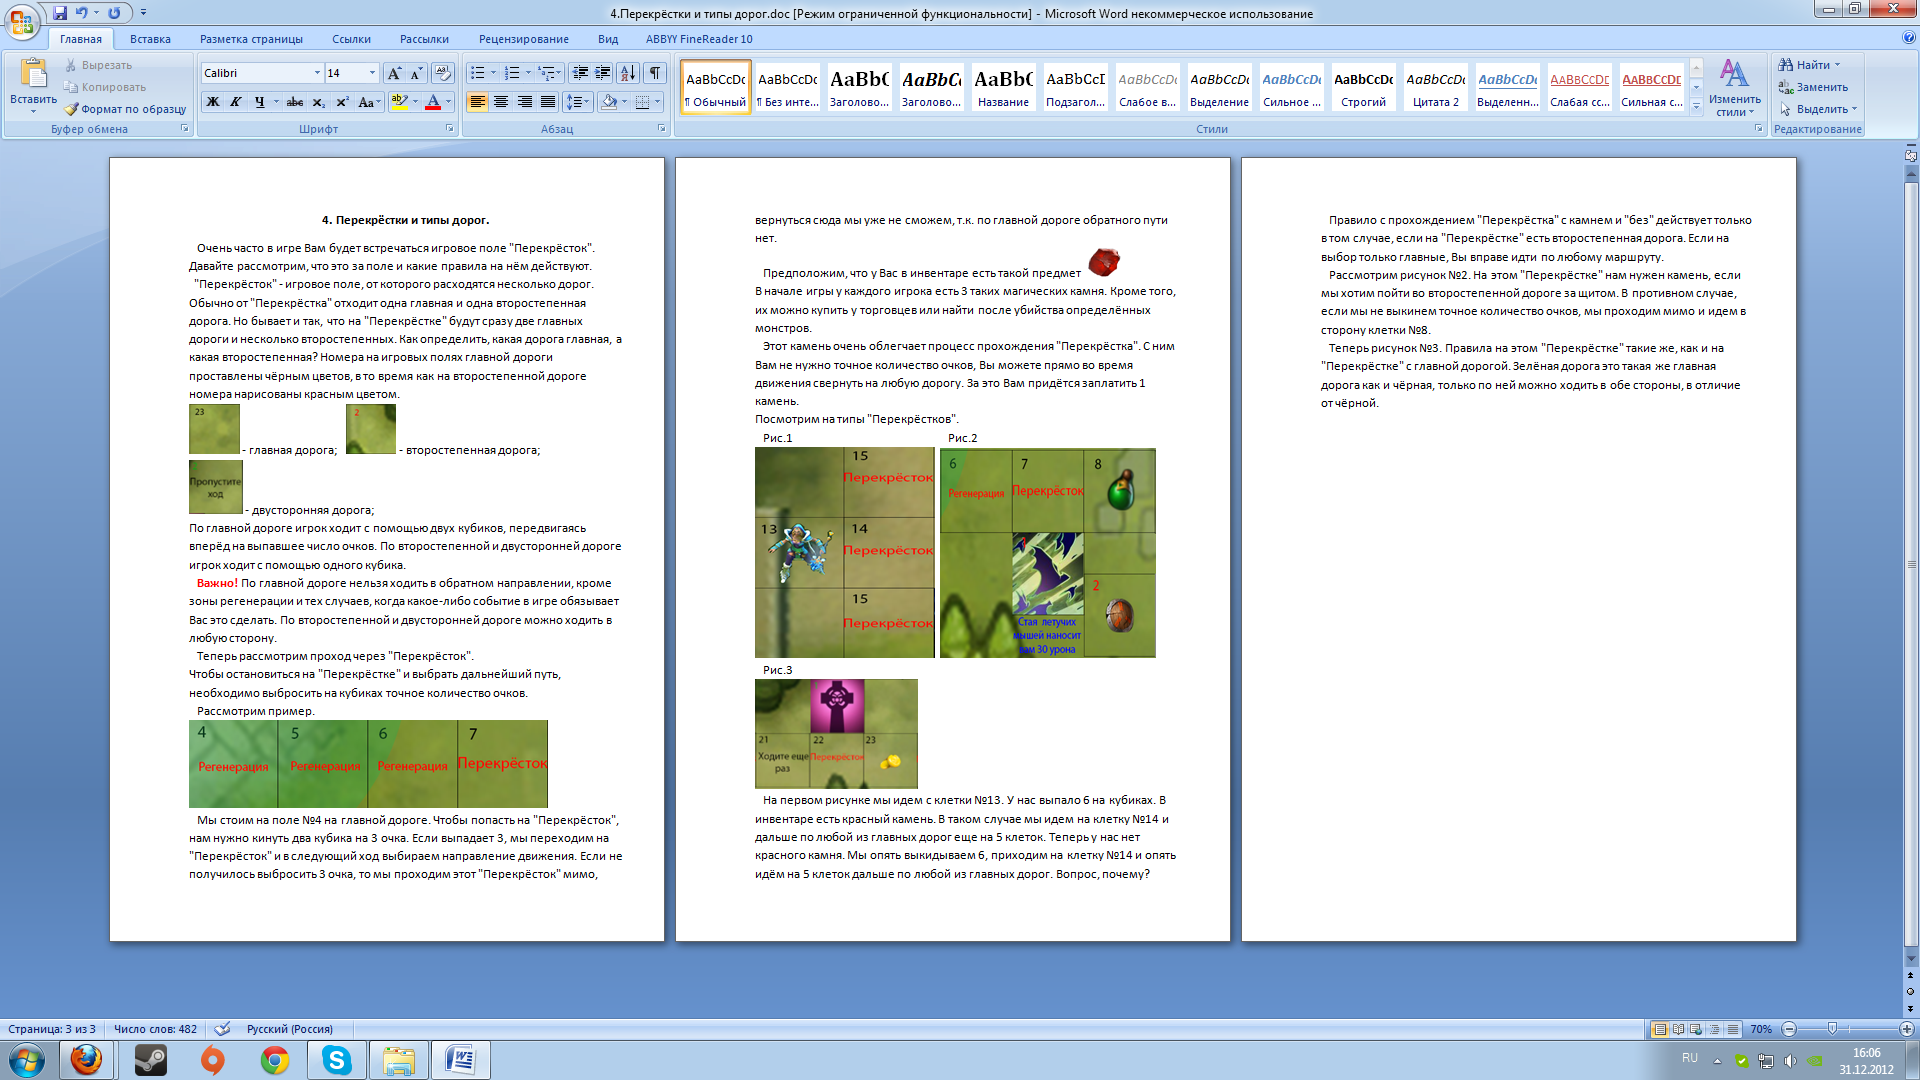The width and height of the screenshot is (1920, 1080).
Task: Expand line spacing dropdown
Action: coord(588,102)
